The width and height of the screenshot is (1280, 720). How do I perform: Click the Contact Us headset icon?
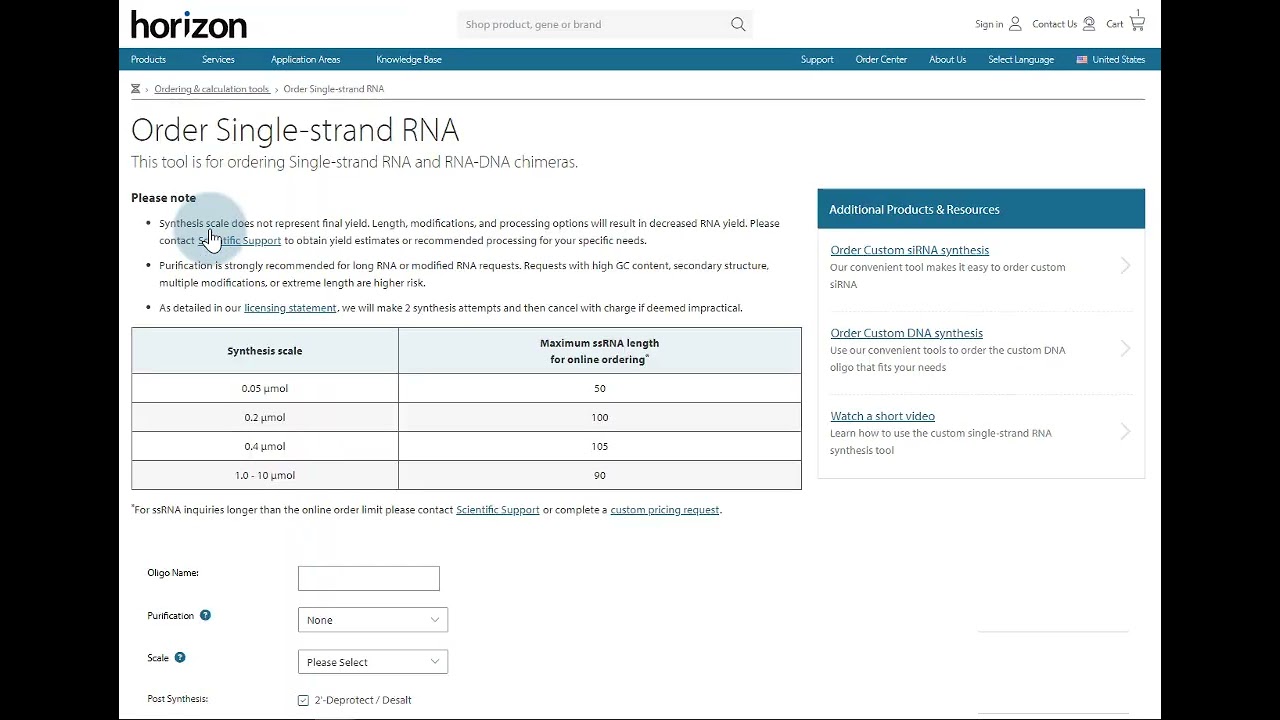(x=1089, y=24)
